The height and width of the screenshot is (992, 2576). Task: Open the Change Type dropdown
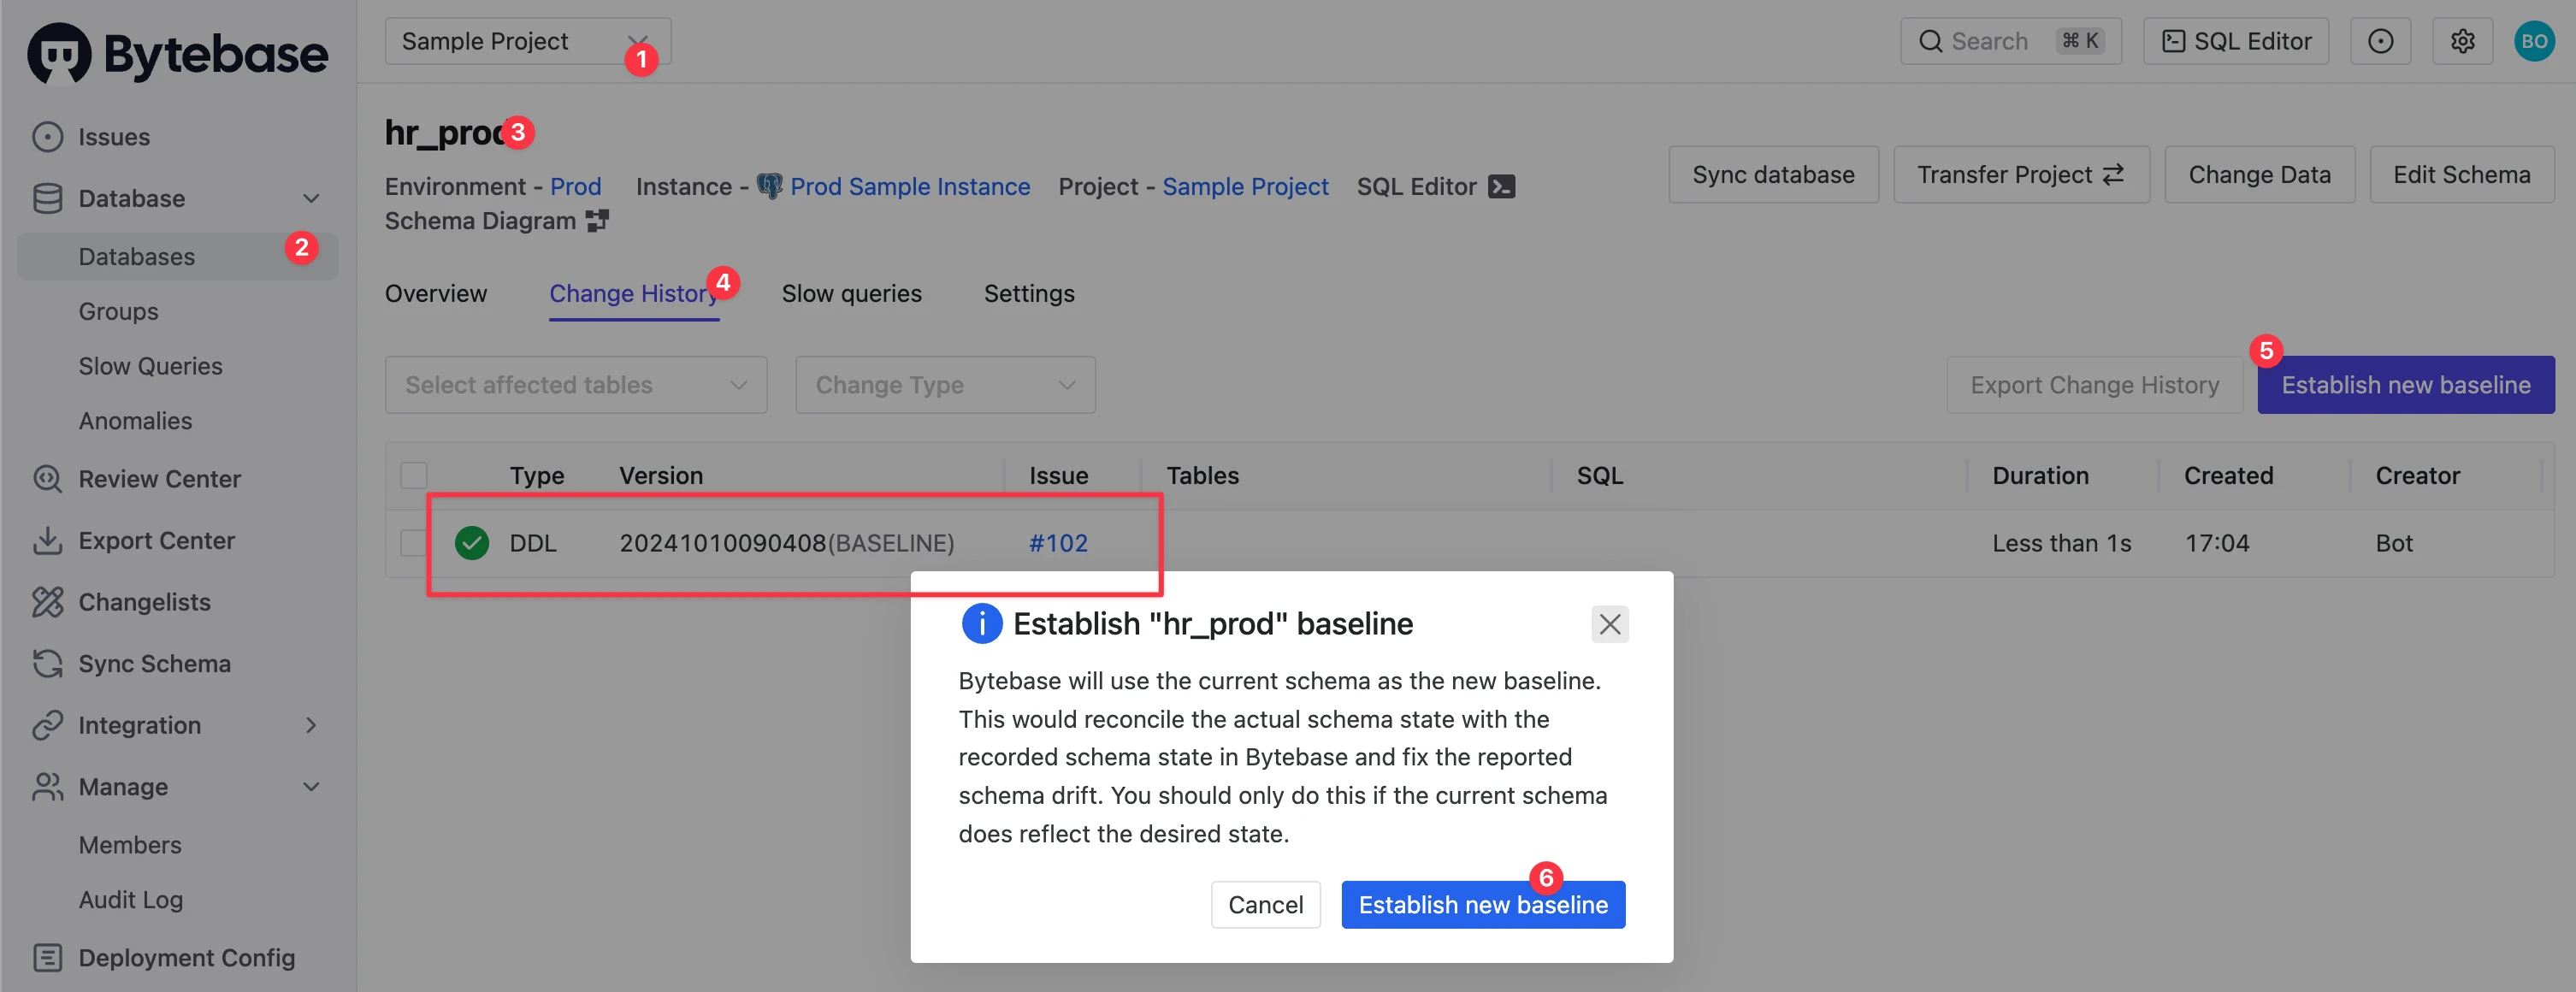945,385
